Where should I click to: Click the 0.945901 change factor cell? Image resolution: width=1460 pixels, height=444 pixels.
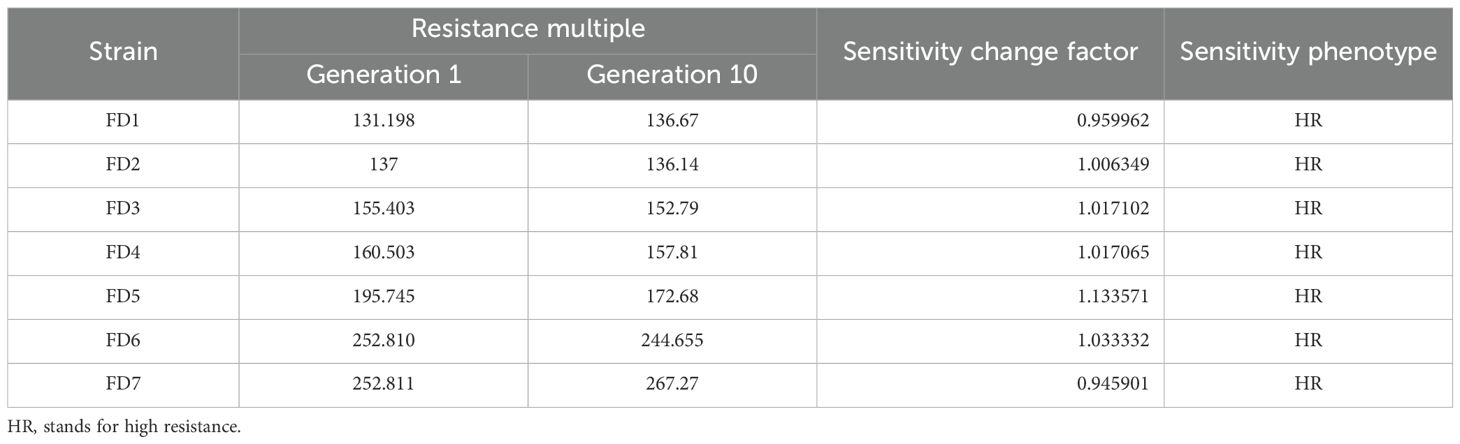[x=1112, y=385]
